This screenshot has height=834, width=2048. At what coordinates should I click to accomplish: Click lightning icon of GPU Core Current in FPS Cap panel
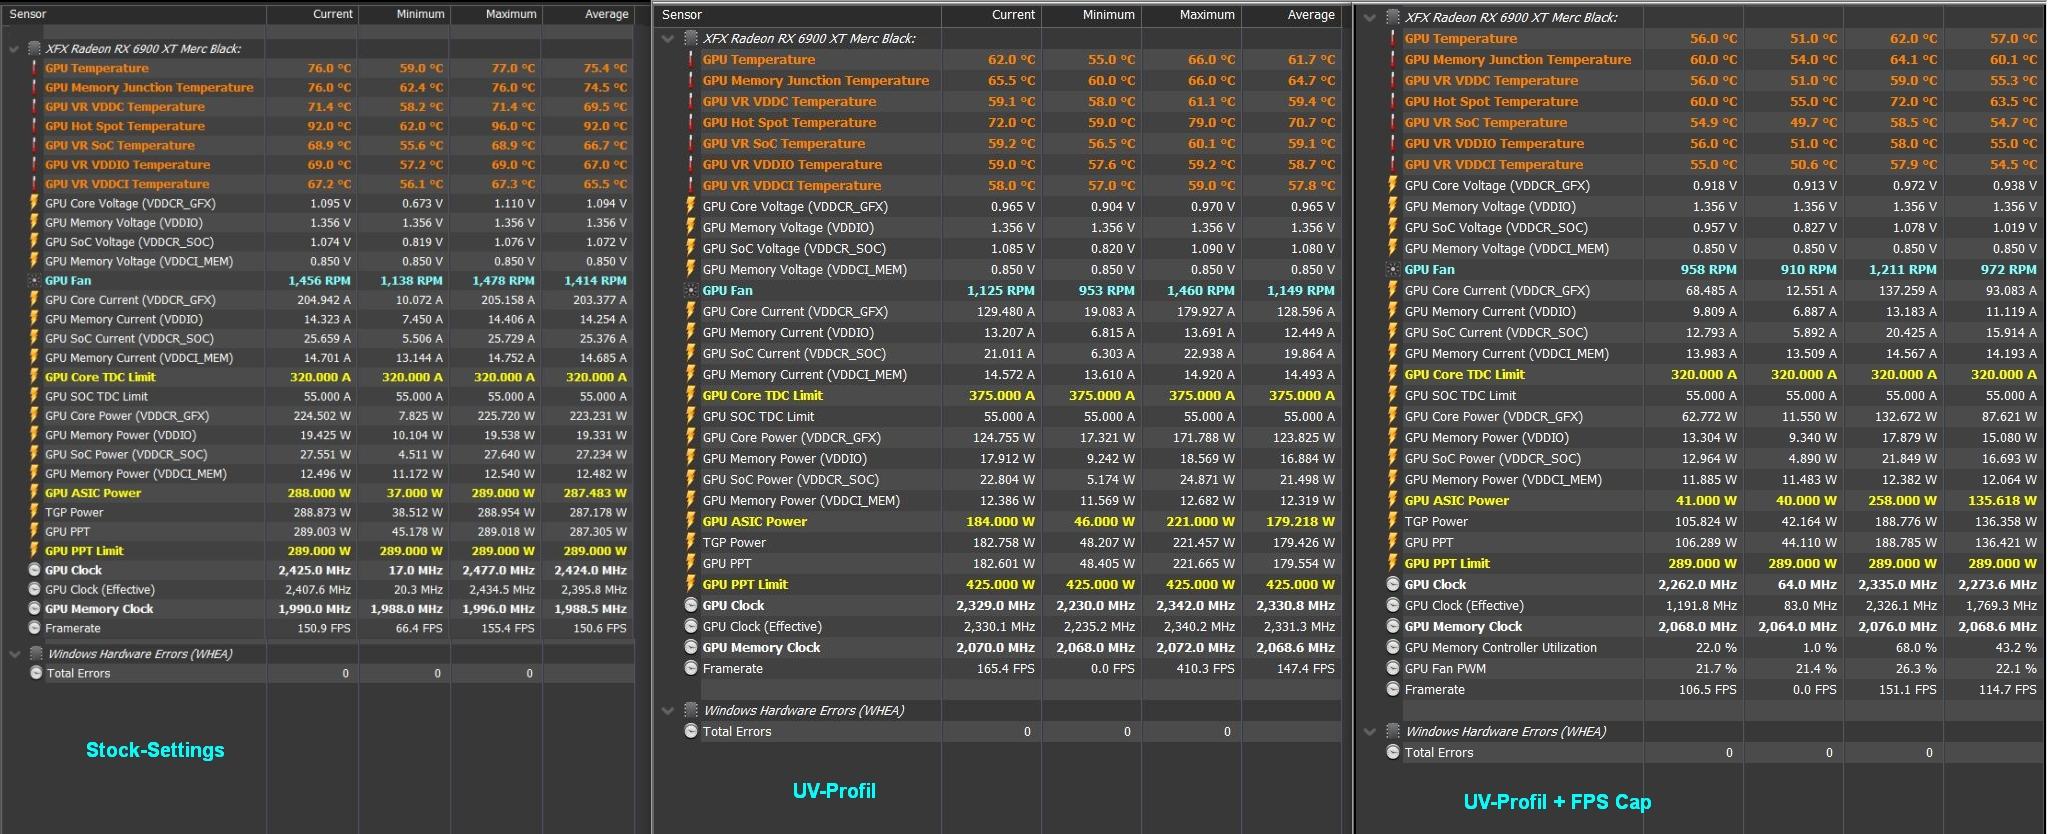click(x=1393, y=291)
